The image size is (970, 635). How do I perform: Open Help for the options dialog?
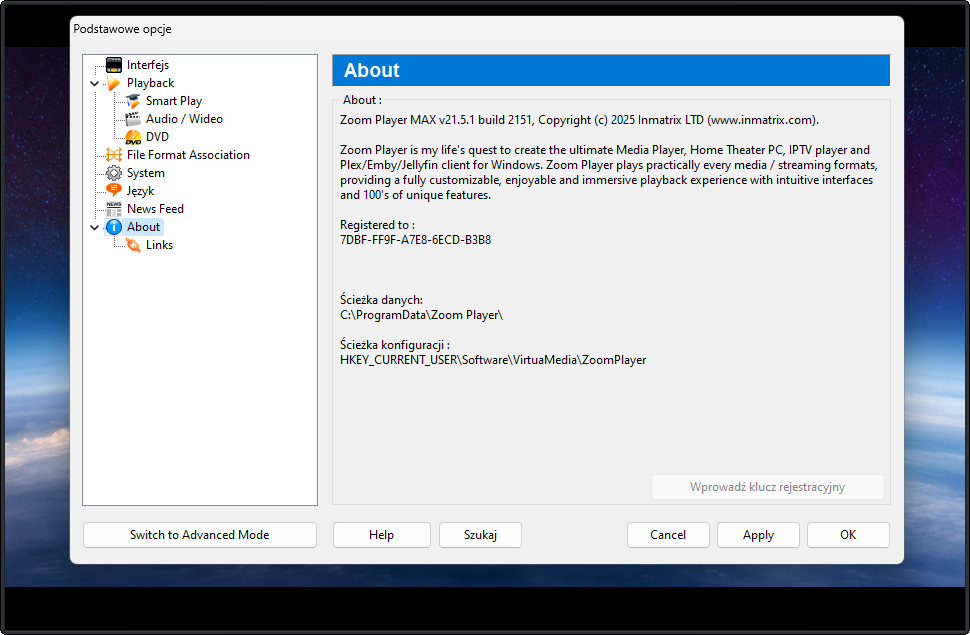(x=382, y=535)
